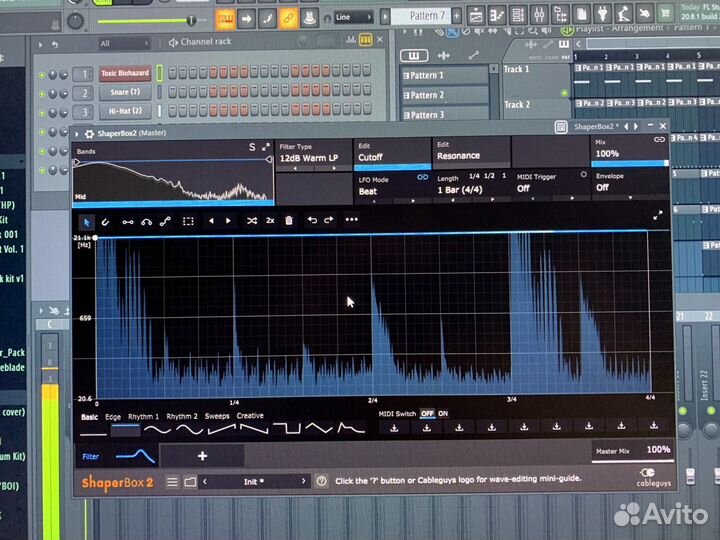Edit the Cutoff parameter
Screen dimensions: 720x540
point(392,153)
